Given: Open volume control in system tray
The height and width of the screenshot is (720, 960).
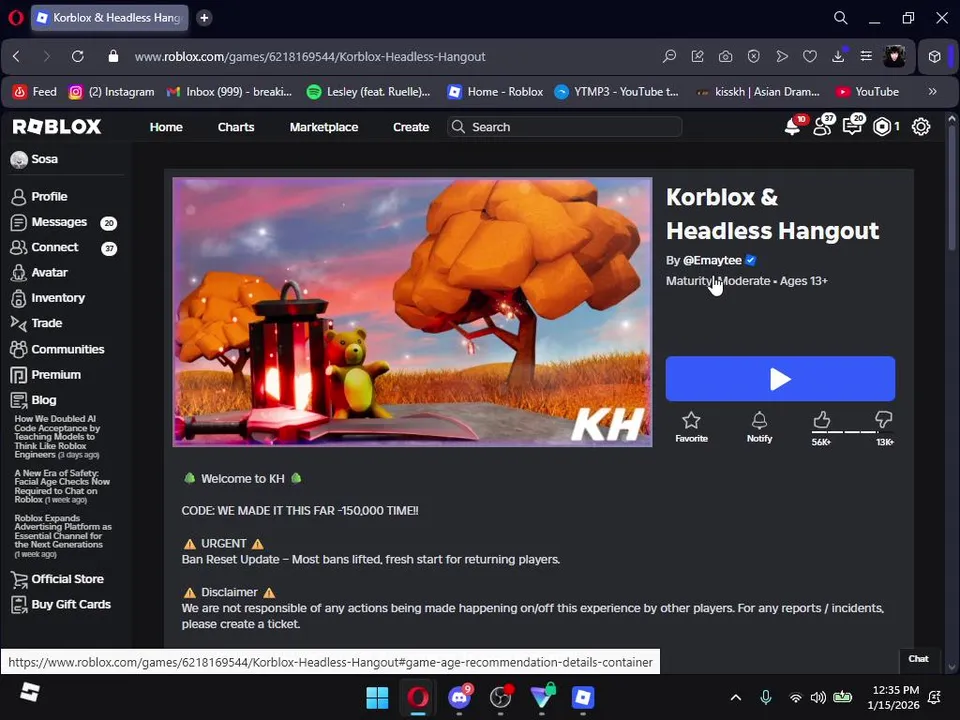Looking at the screenshot, I should tap(818, 697).
